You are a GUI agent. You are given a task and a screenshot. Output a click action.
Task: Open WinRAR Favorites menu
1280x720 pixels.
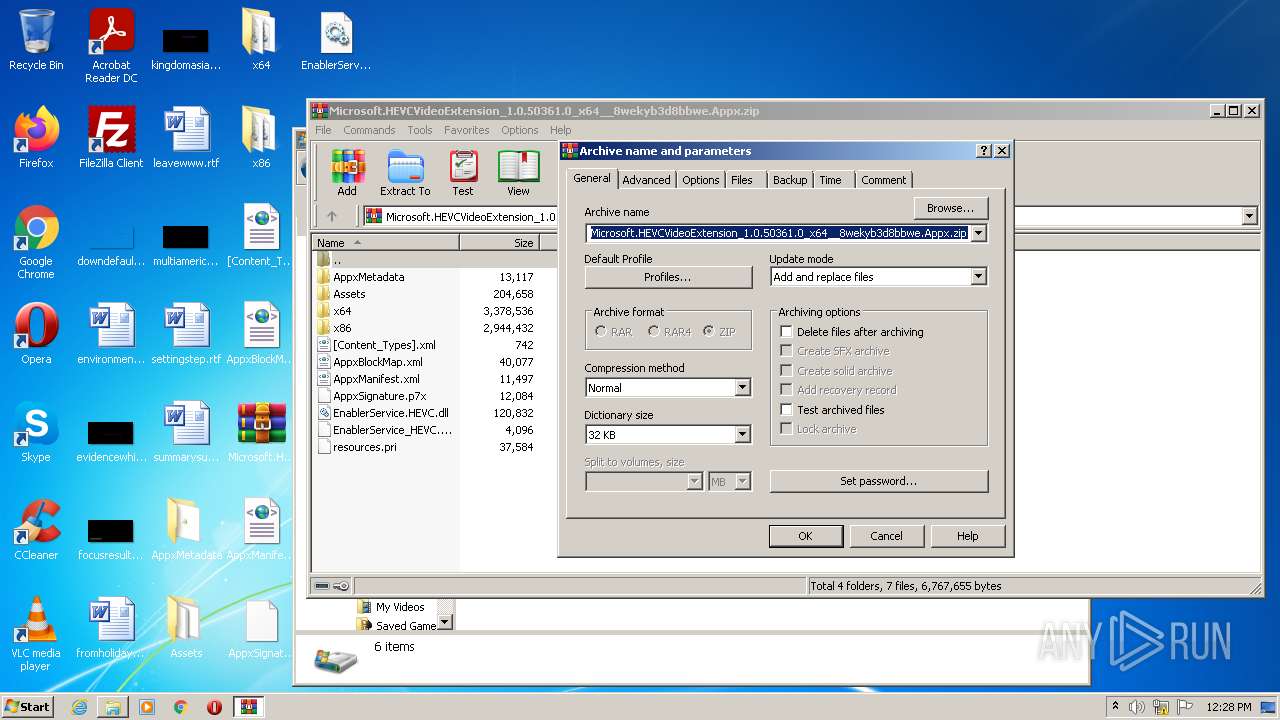click(466, 130)
